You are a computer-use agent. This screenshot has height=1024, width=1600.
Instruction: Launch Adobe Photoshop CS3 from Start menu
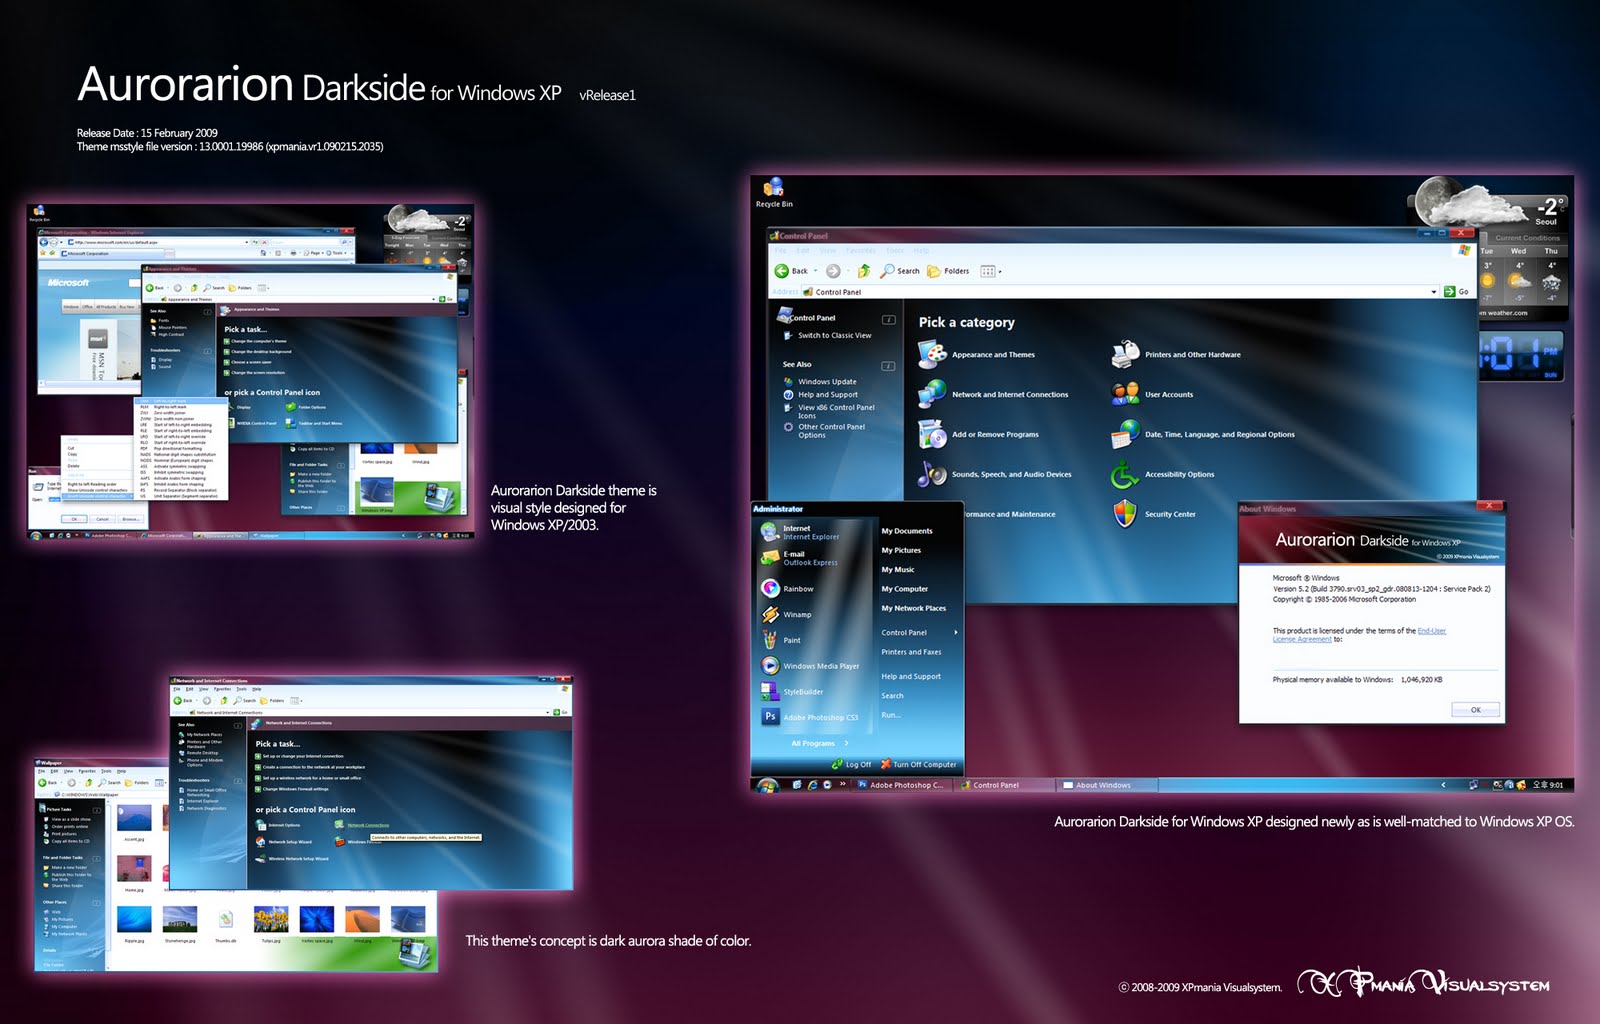click(x=812, y=717)
